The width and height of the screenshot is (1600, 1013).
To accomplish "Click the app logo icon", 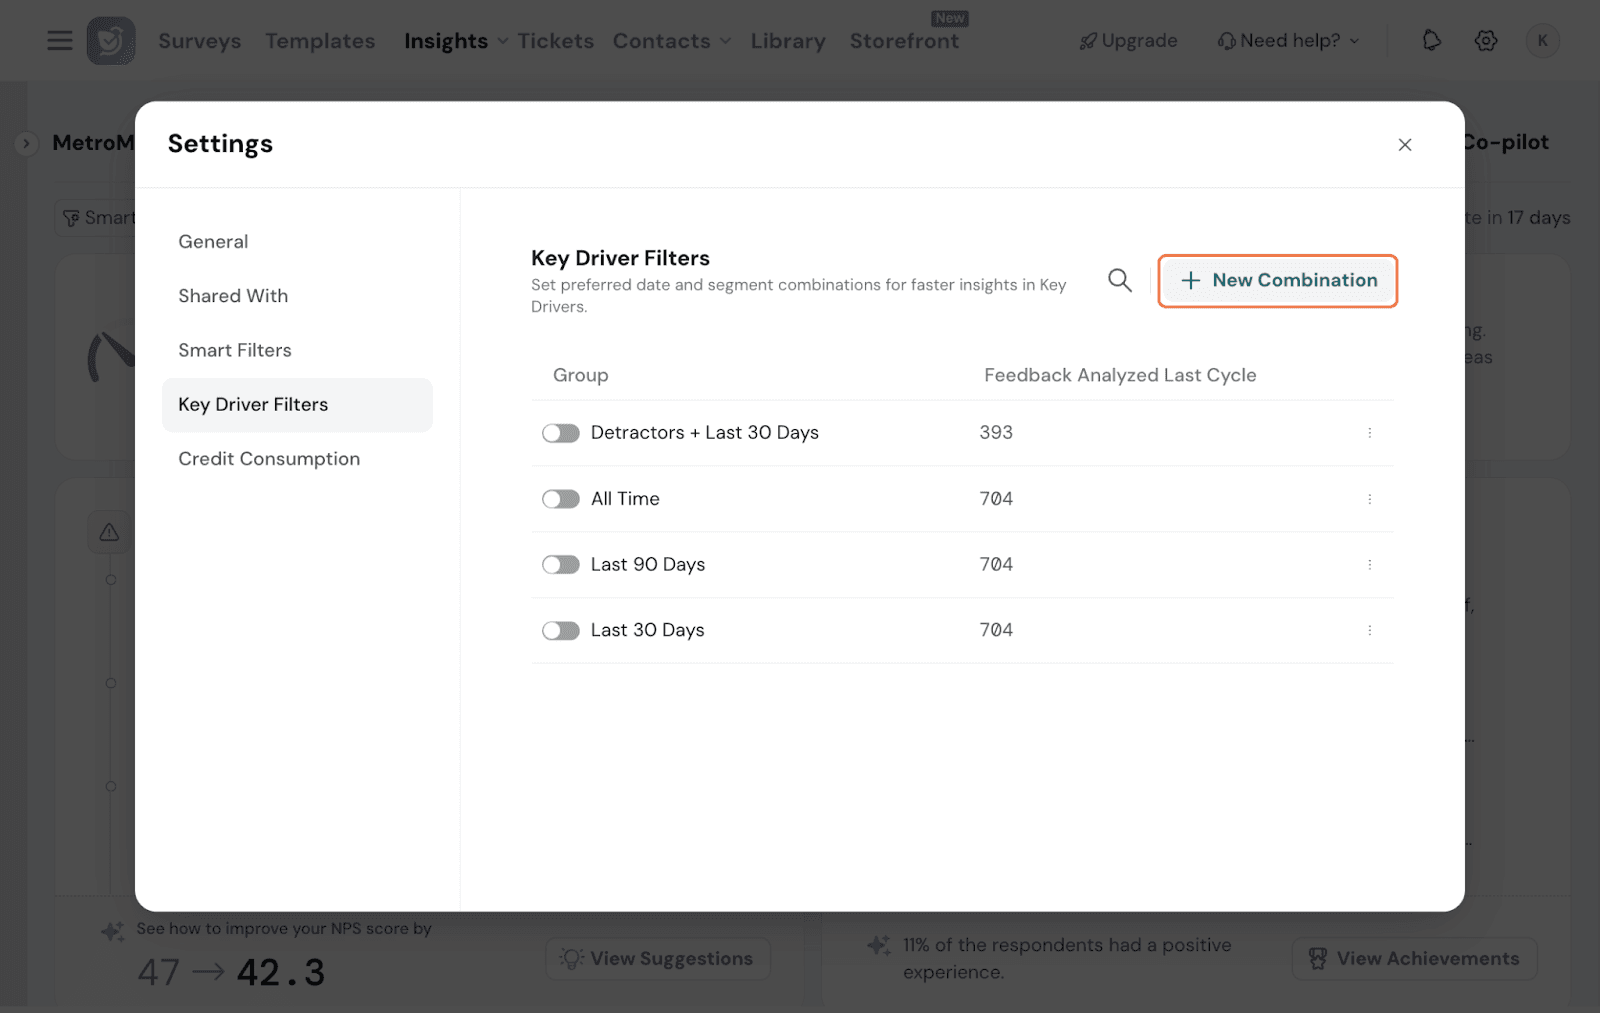I will [x=111, y=41].
